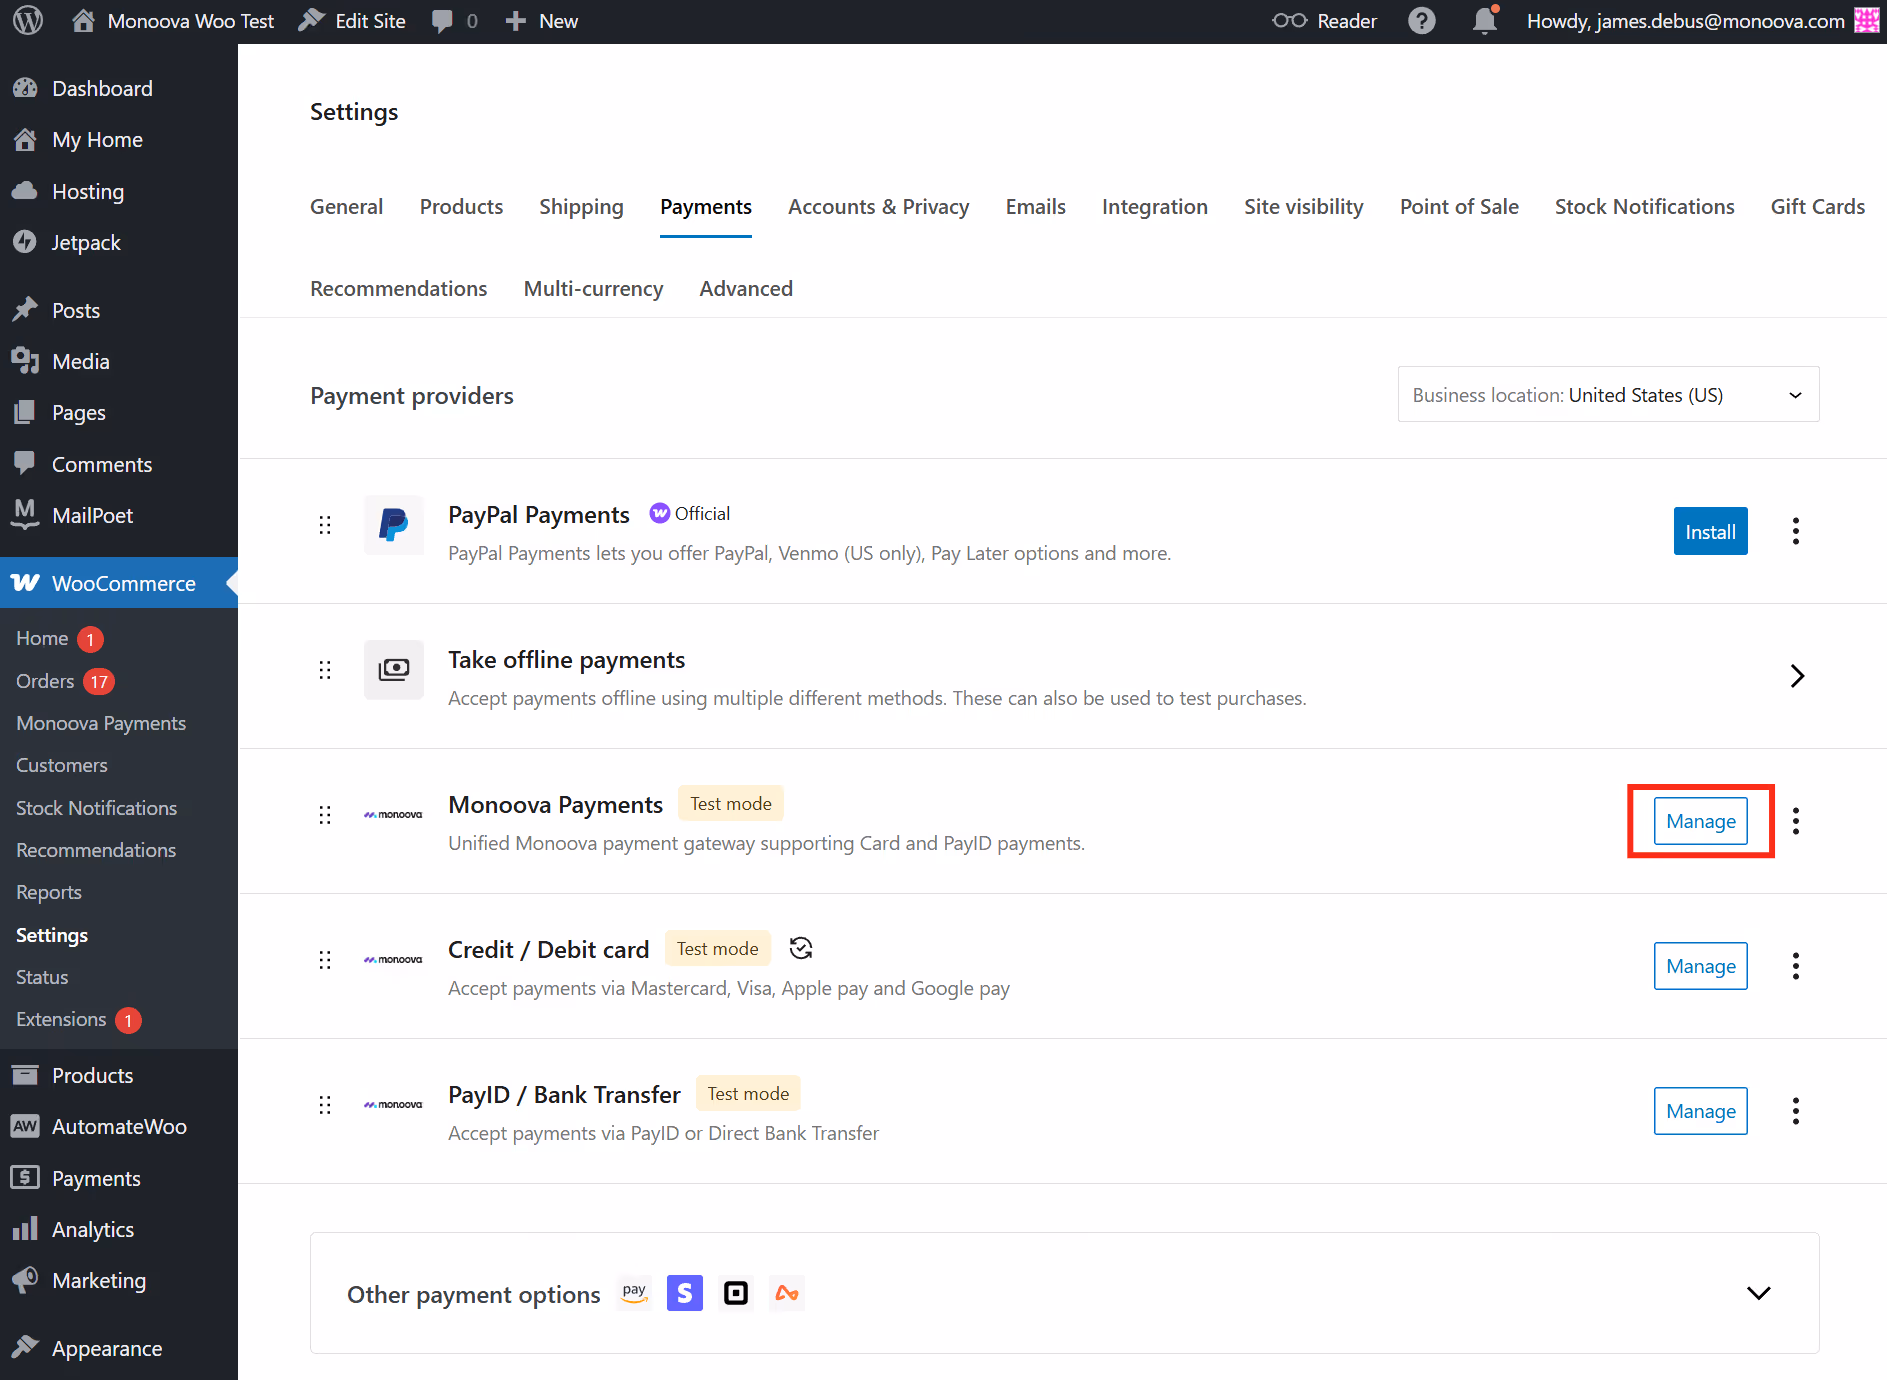Switch to the Products settings tab
The width and height of the screenshot is (1887, 1380).
click(461, 207)
